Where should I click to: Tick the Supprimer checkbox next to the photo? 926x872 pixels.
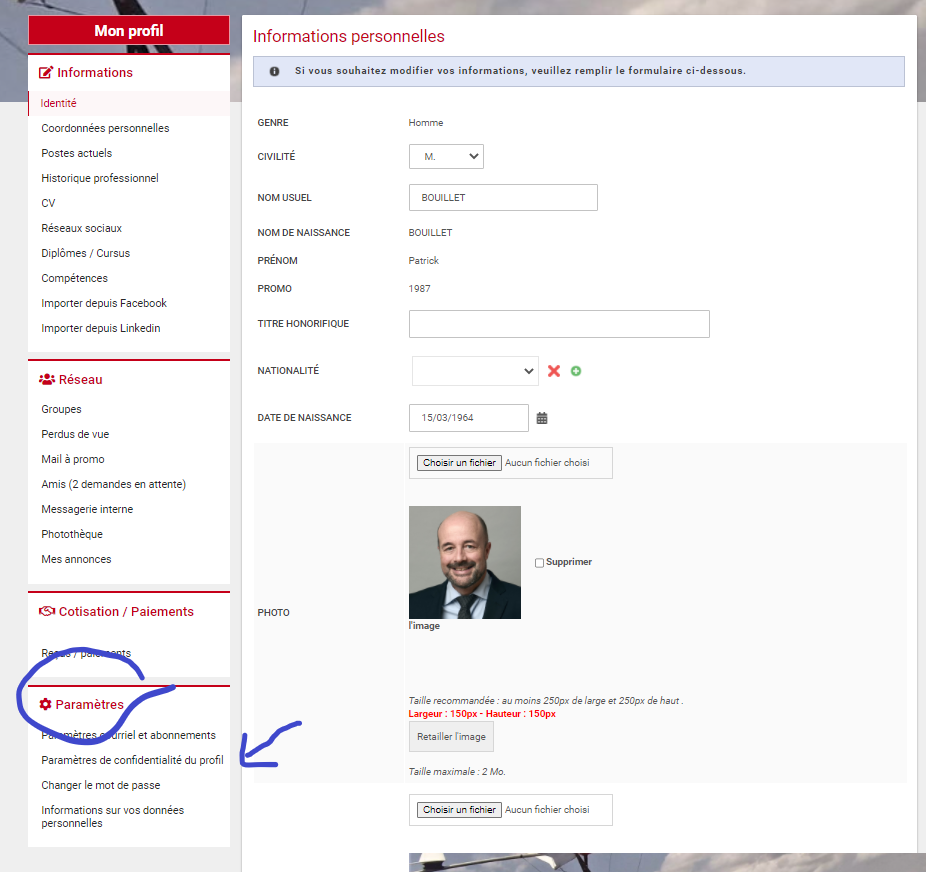(539, 563)
